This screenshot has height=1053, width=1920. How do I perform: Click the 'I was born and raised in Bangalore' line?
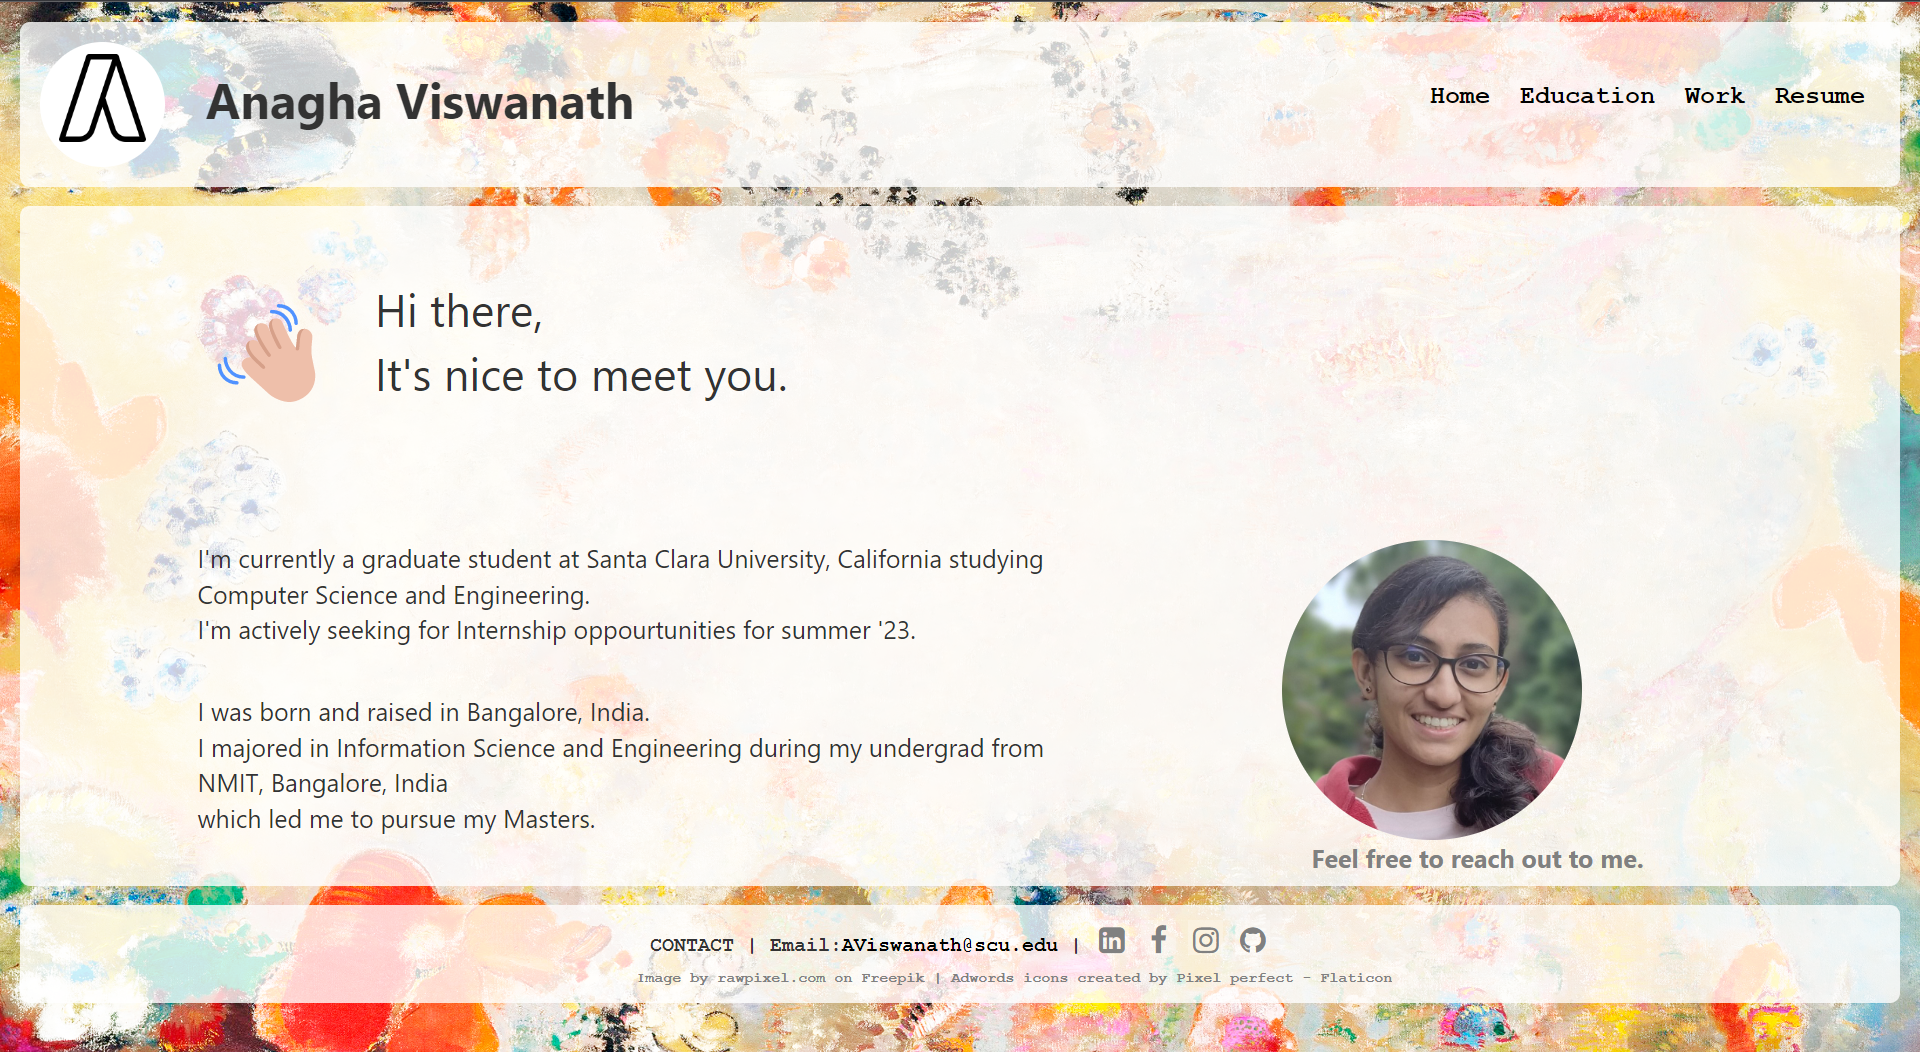tap(424, 712)
